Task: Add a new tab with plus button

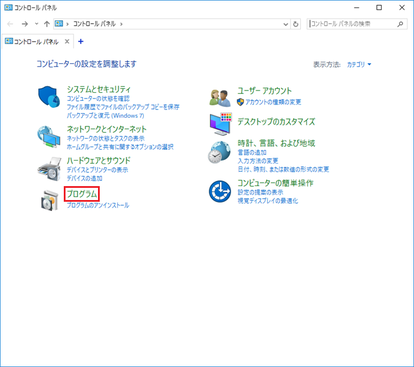Action: coord(80,42)
